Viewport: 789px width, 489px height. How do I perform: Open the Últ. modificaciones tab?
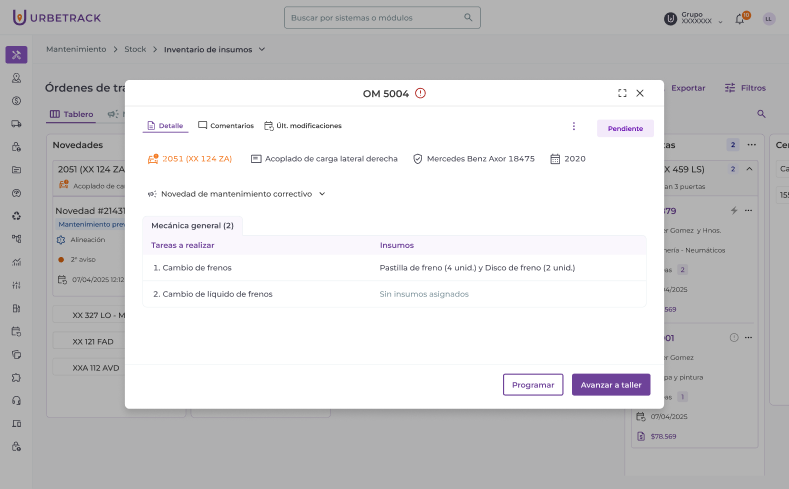303,126
